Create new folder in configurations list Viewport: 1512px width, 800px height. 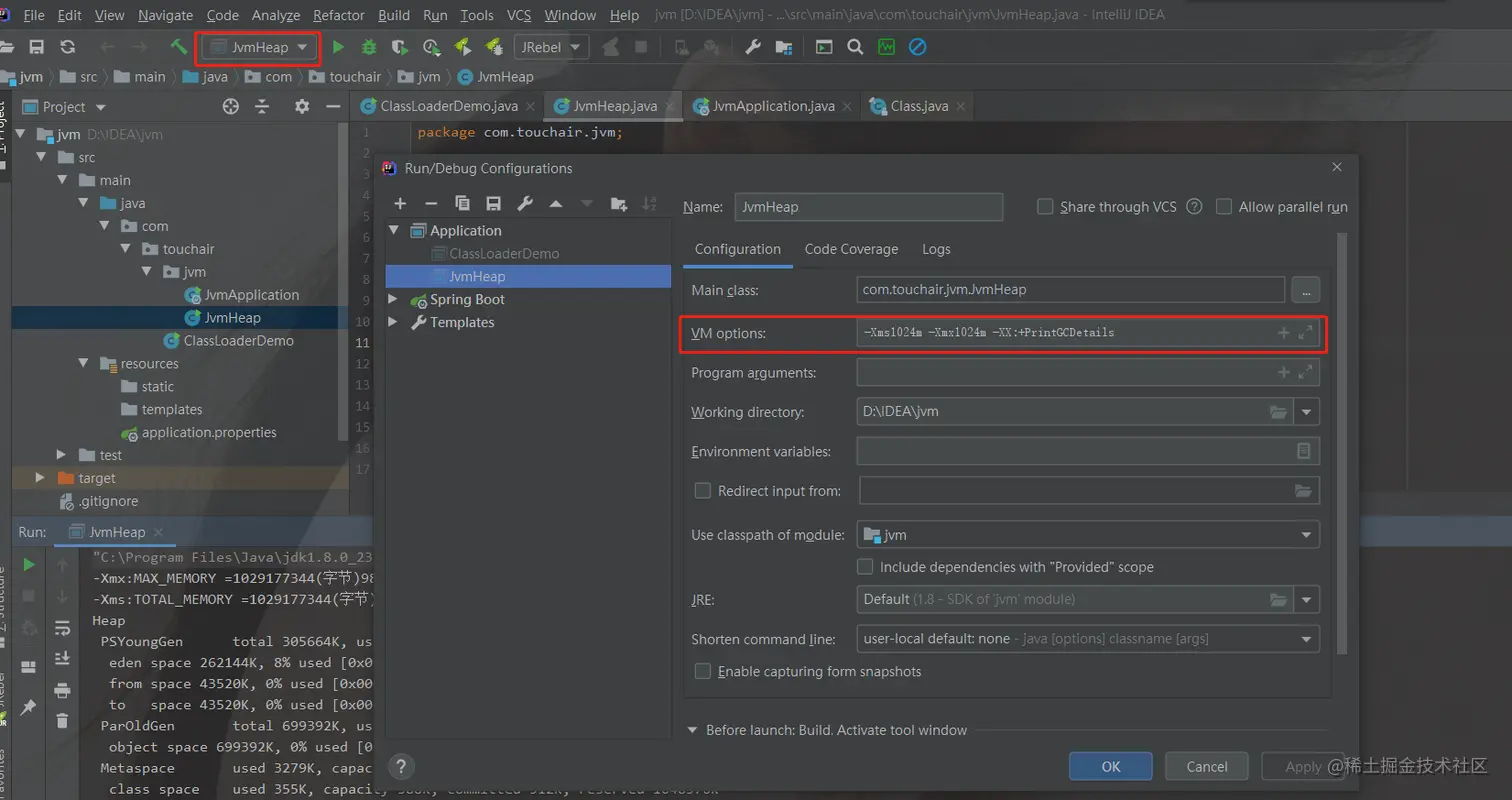click(619, 203)
